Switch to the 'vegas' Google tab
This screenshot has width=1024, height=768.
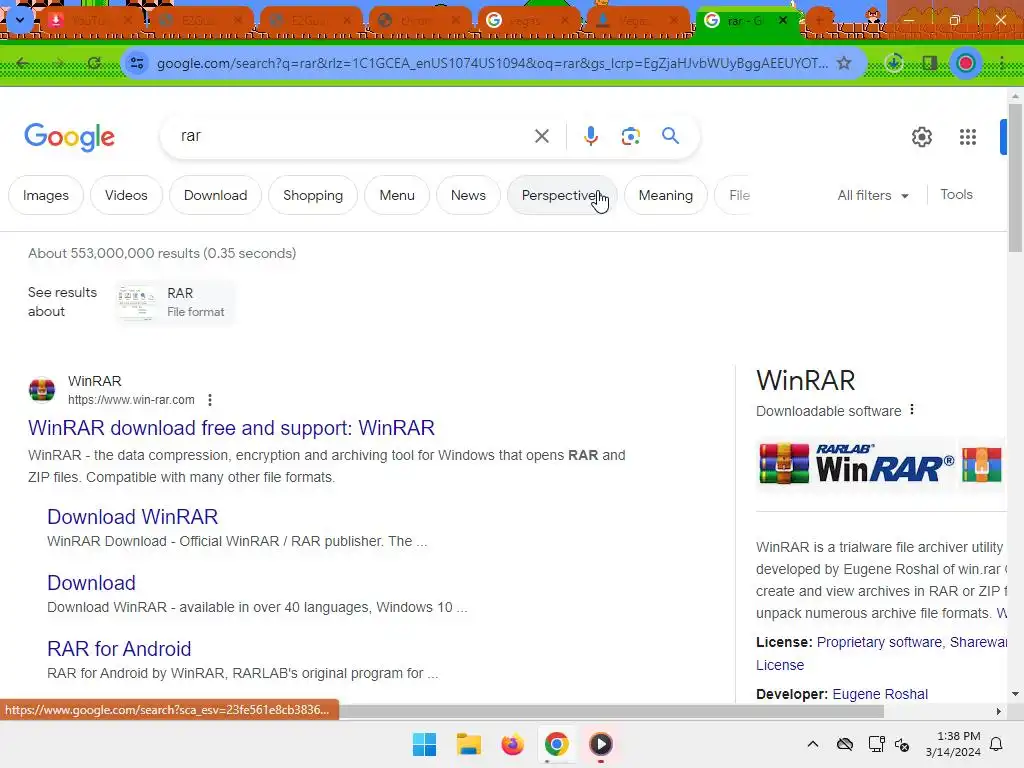point(529,21)
